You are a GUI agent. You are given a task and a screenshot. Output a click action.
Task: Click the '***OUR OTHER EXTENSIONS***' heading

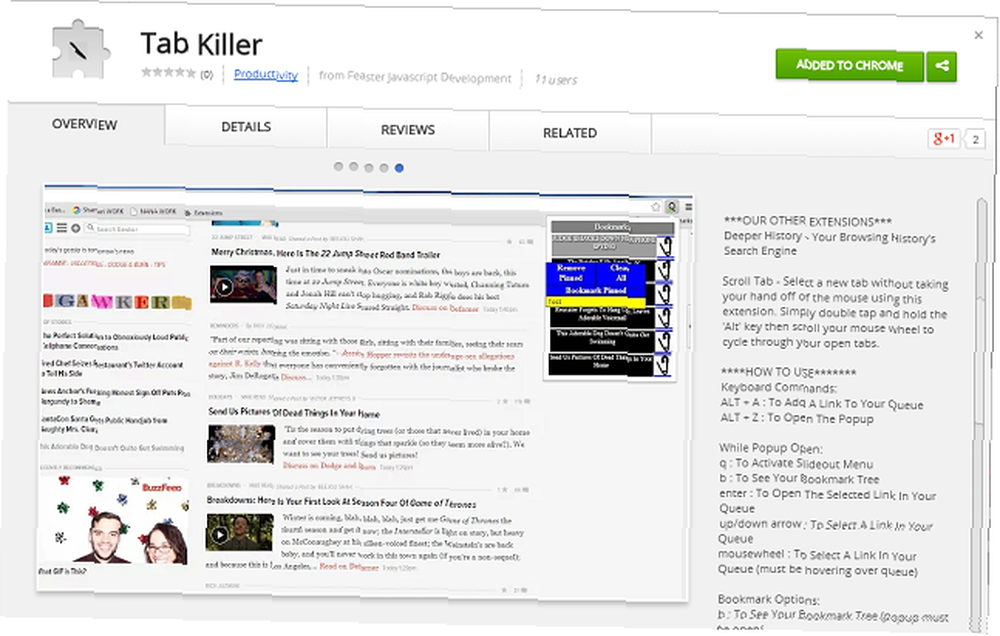click(x=807, y=221)
